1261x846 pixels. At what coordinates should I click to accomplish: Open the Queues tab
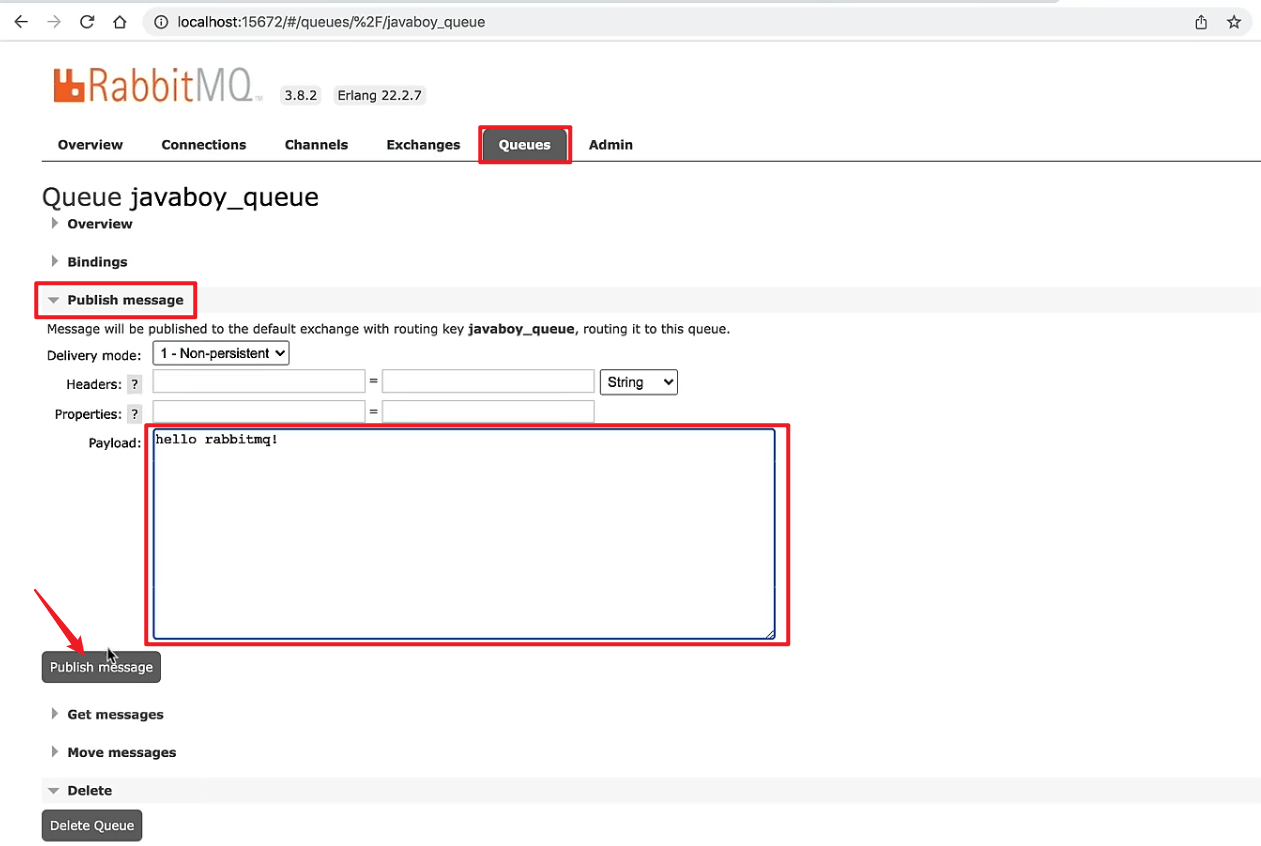coord(525,145)
